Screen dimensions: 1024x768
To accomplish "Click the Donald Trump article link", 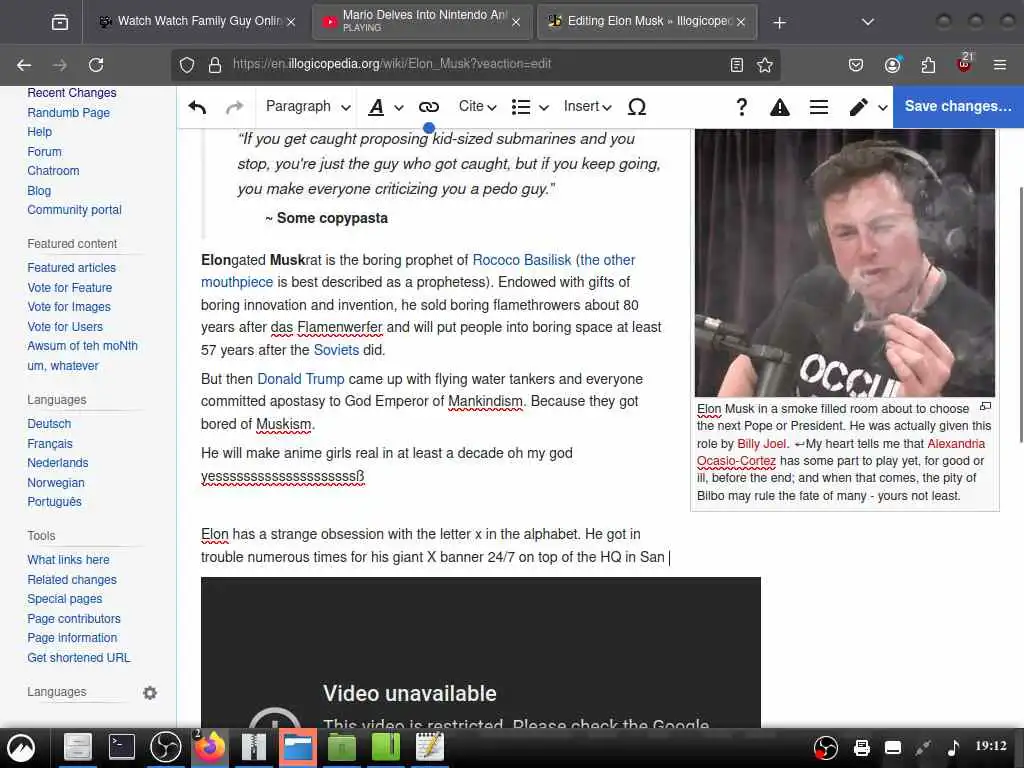I will [x=300, y=379].
